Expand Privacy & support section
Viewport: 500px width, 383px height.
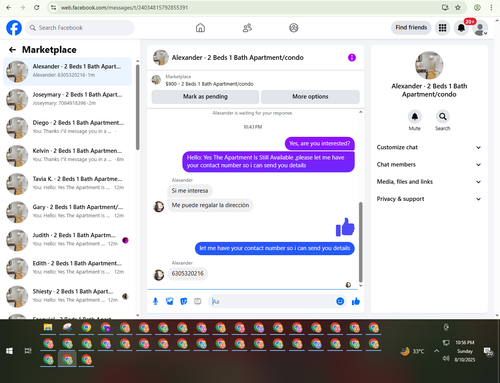click(429, 199)
